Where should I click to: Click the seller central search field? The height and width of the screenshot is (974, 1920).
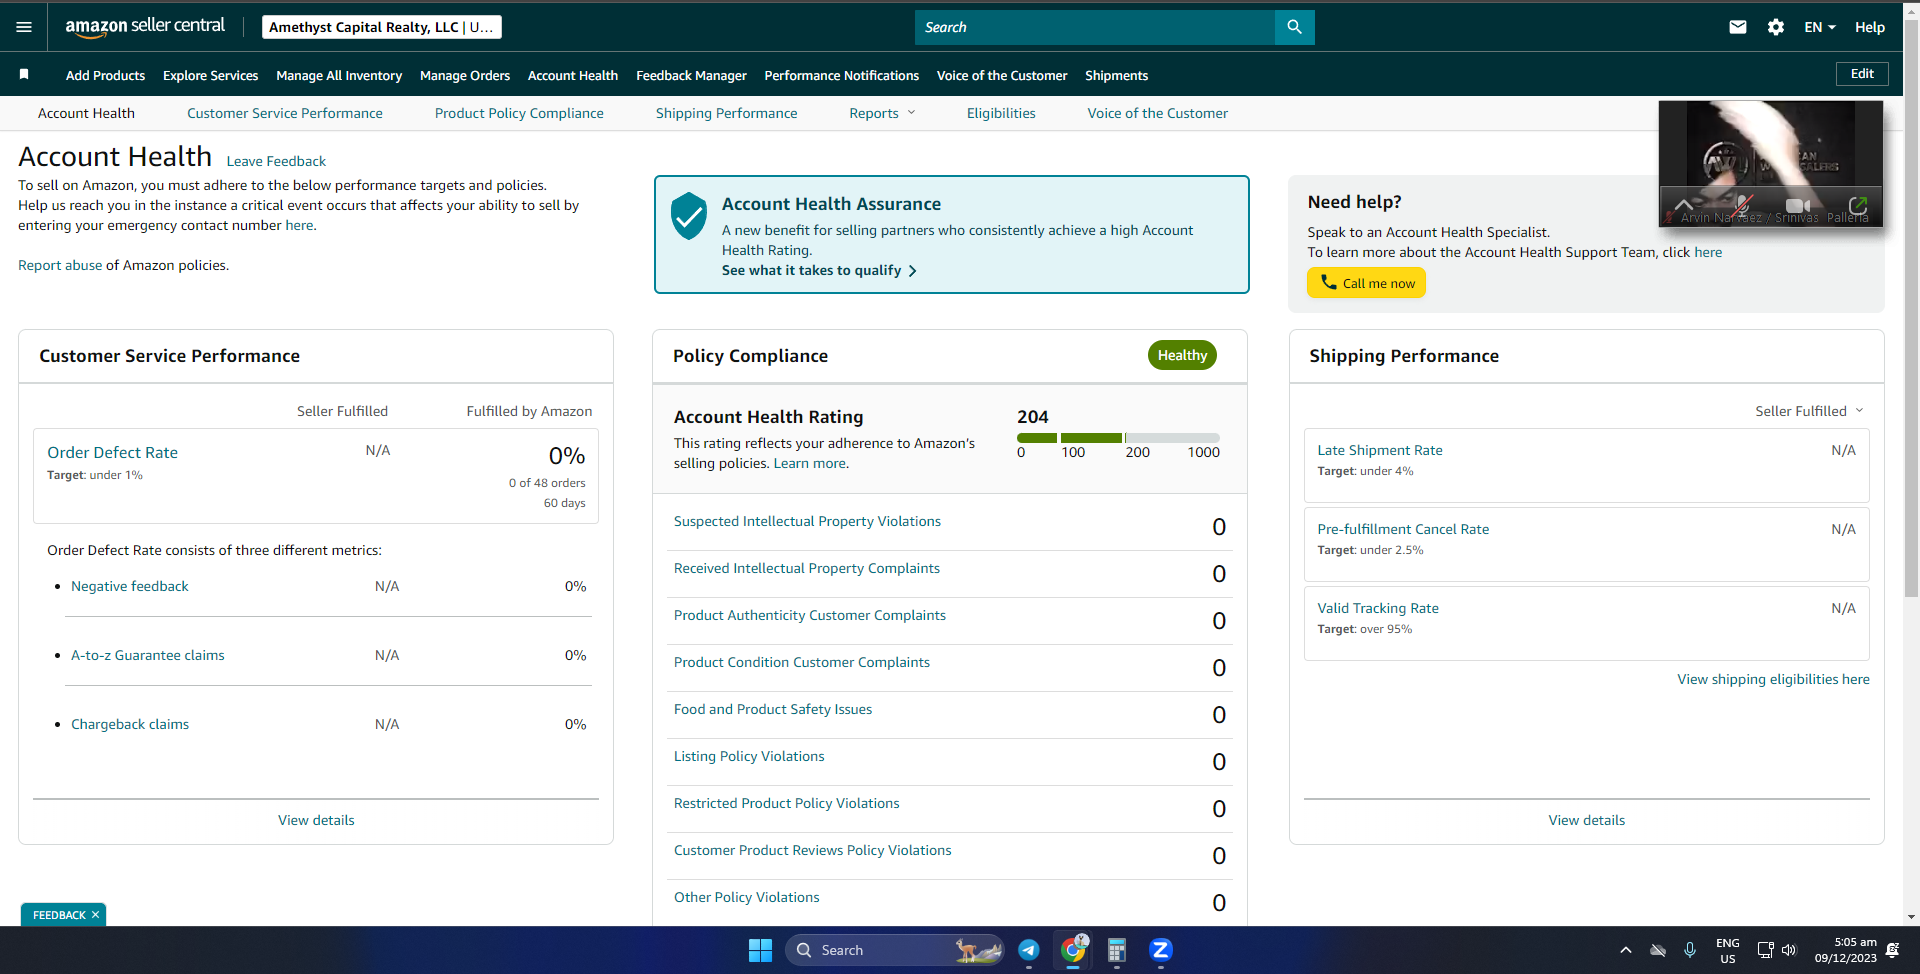coord(1095,27)
